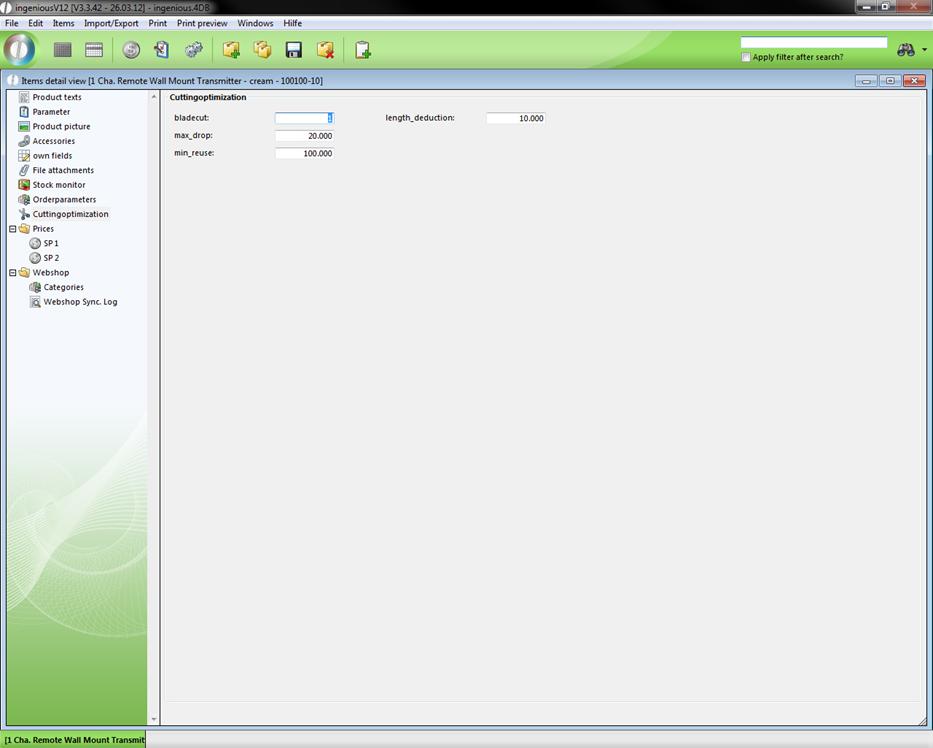Click the search text box at top right
Viewport: 933px width, 748px height.
tap(813, 43)
